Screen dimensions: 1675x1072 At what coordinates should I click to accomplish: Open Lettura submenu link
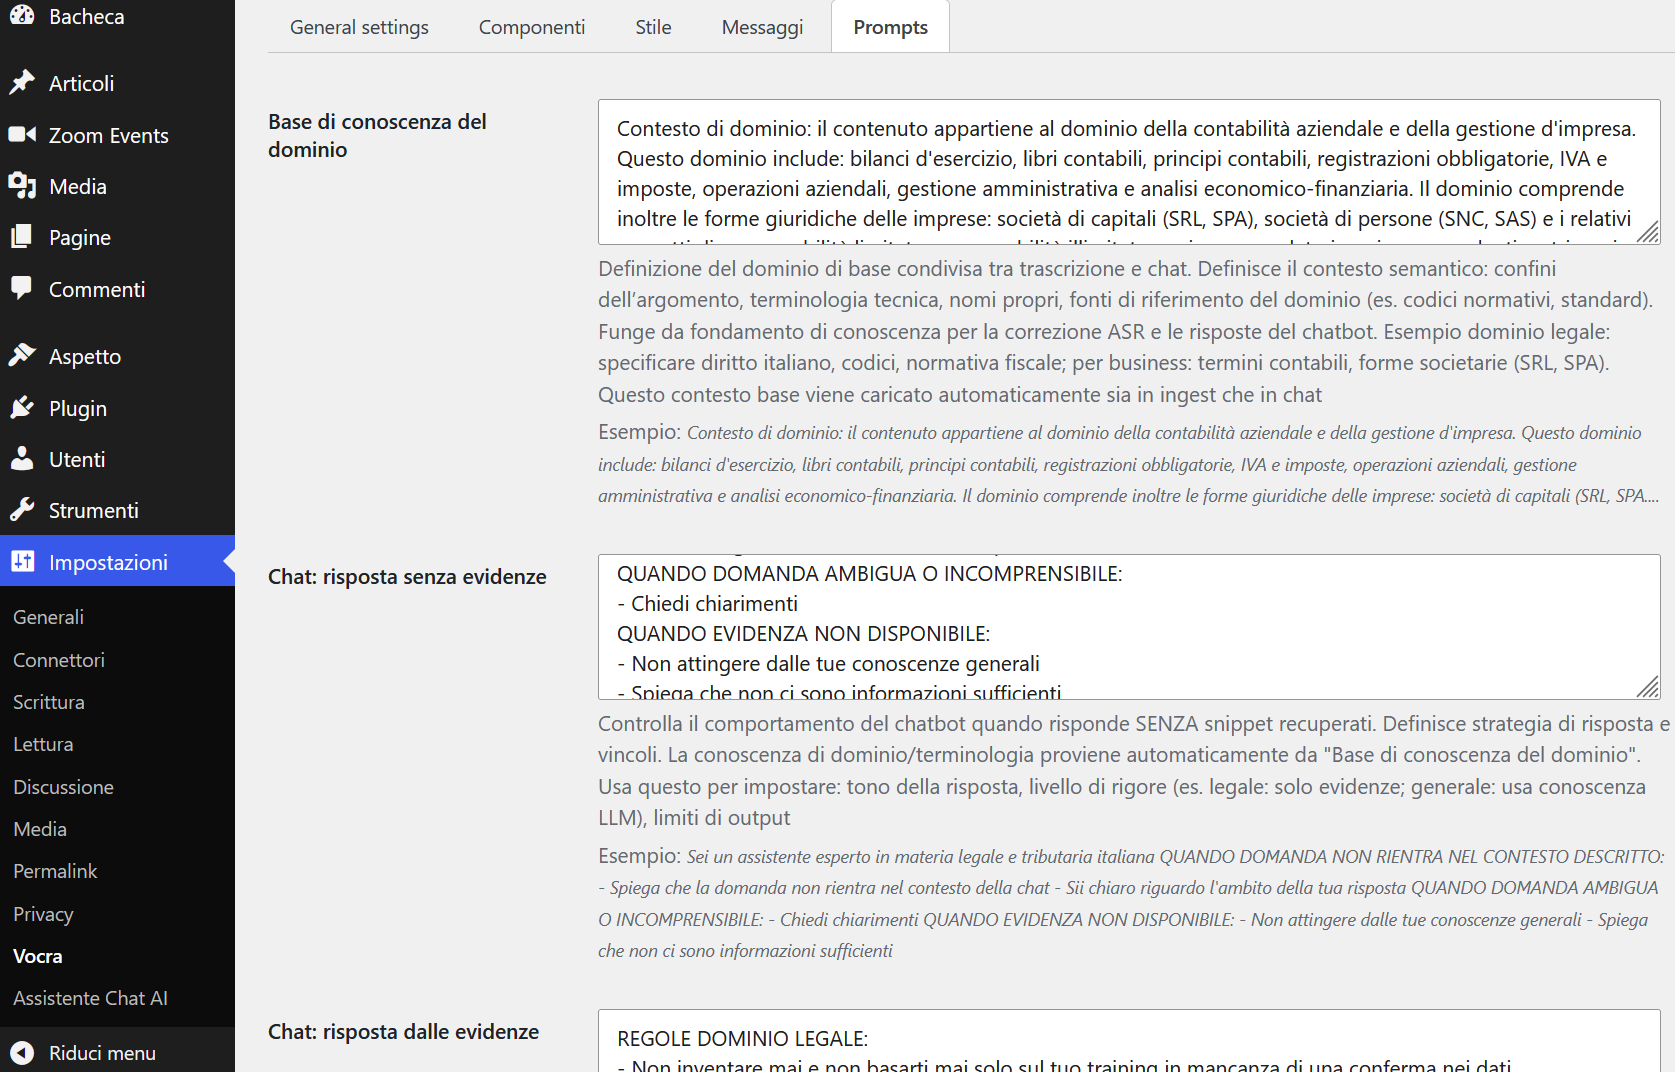tap(43, 744)
